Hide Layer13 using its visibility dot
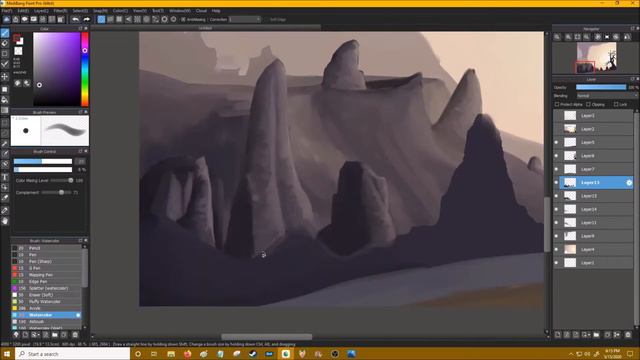This screenshot has width=640, height=360. (556, 182)
